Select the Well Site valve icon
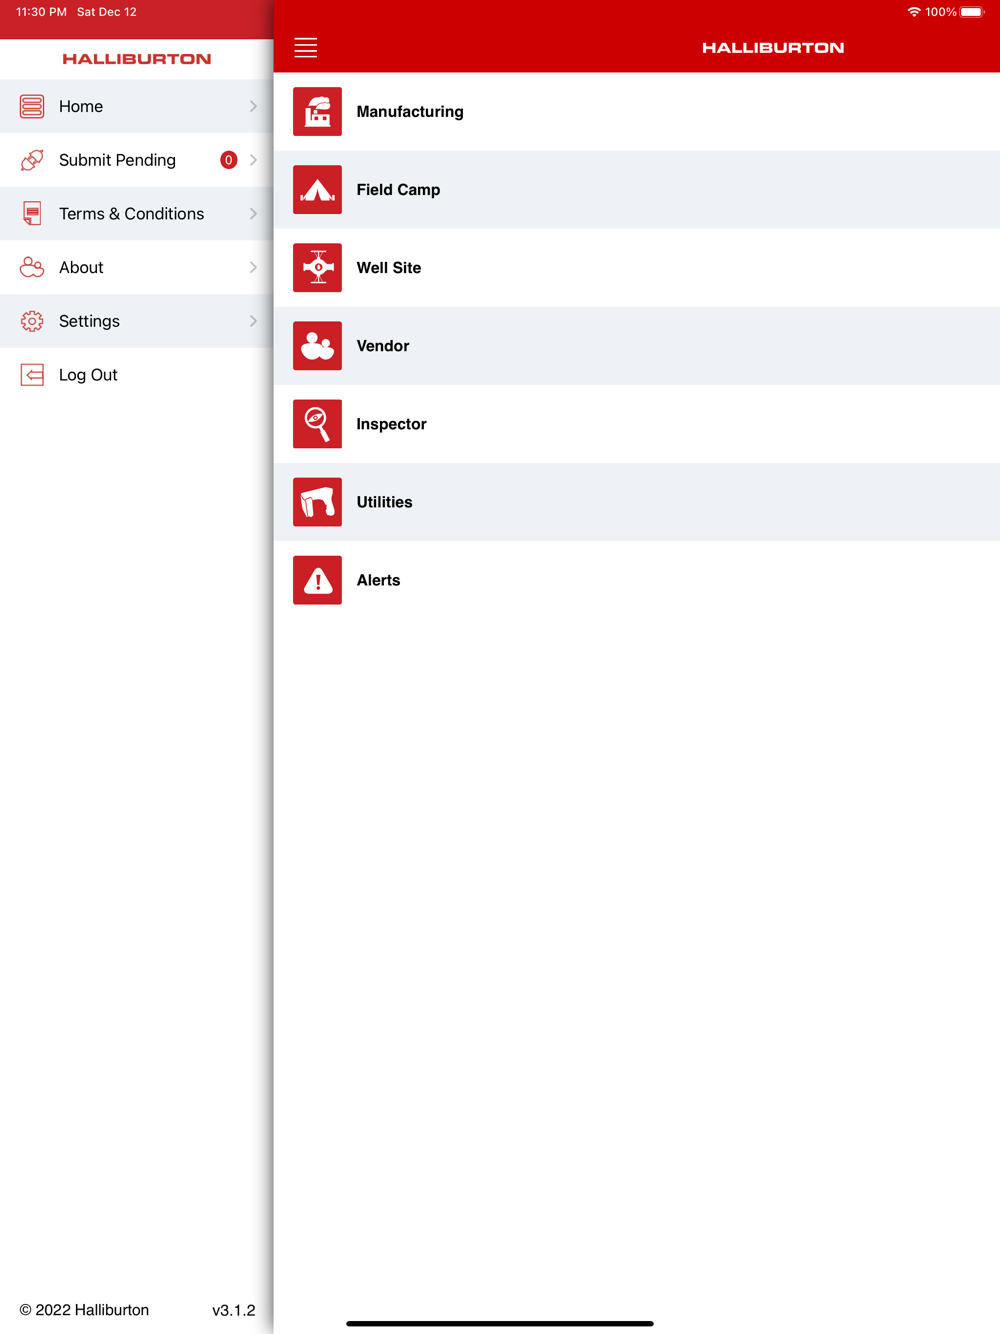 [317, 268]
